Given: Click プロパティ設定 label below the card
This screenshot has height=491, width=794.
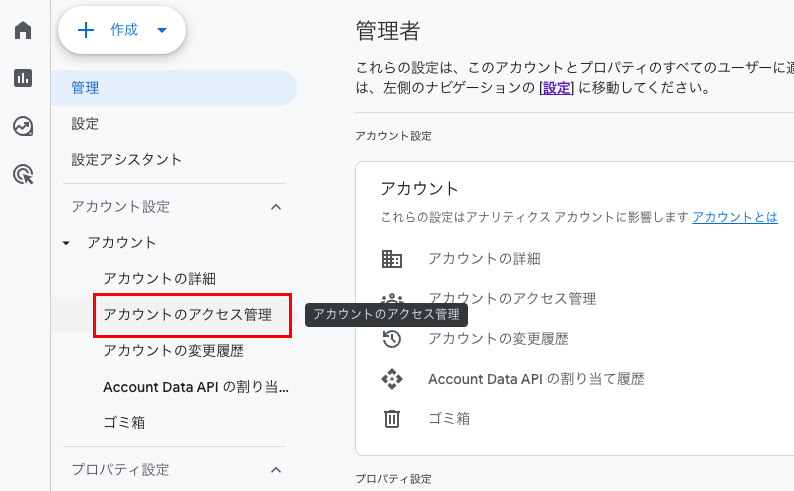Looking at the screenshot, I should (x=393, y=479).
